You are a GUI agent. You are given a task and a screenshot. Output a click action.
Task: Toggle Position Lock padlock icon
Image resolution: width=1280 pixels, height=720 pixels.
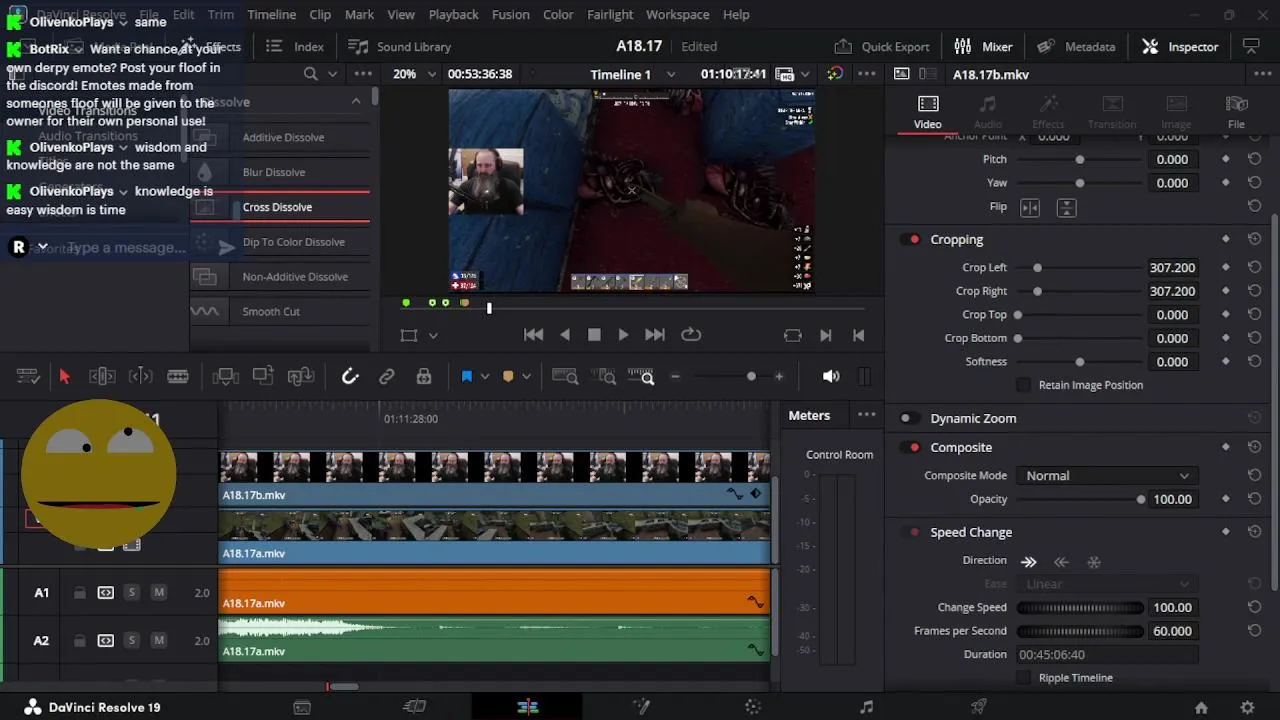click(x=424, y=376)
